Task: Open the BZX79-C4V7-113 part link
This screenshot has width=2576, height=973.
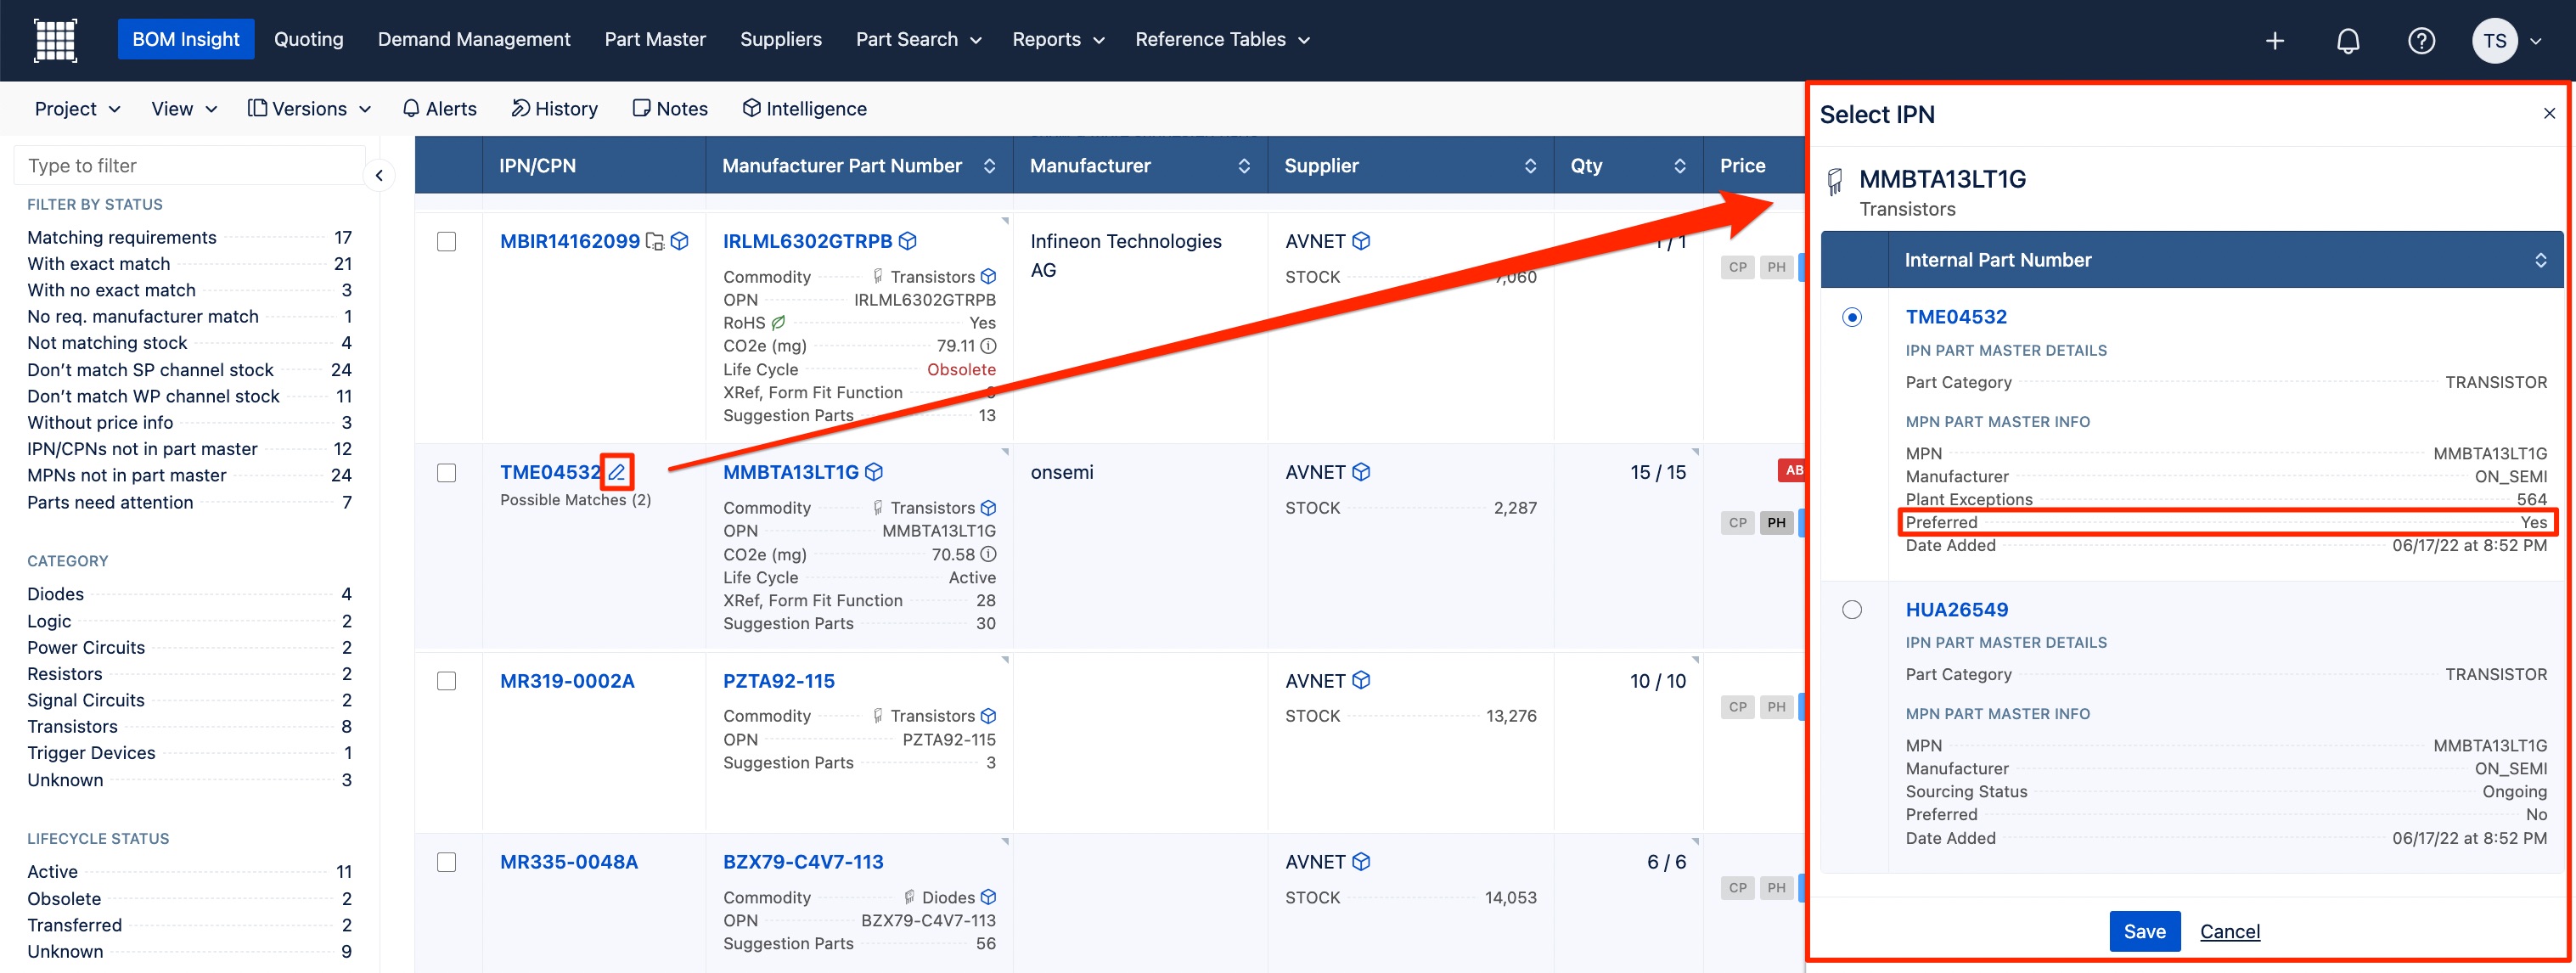Action: (803, 862)
